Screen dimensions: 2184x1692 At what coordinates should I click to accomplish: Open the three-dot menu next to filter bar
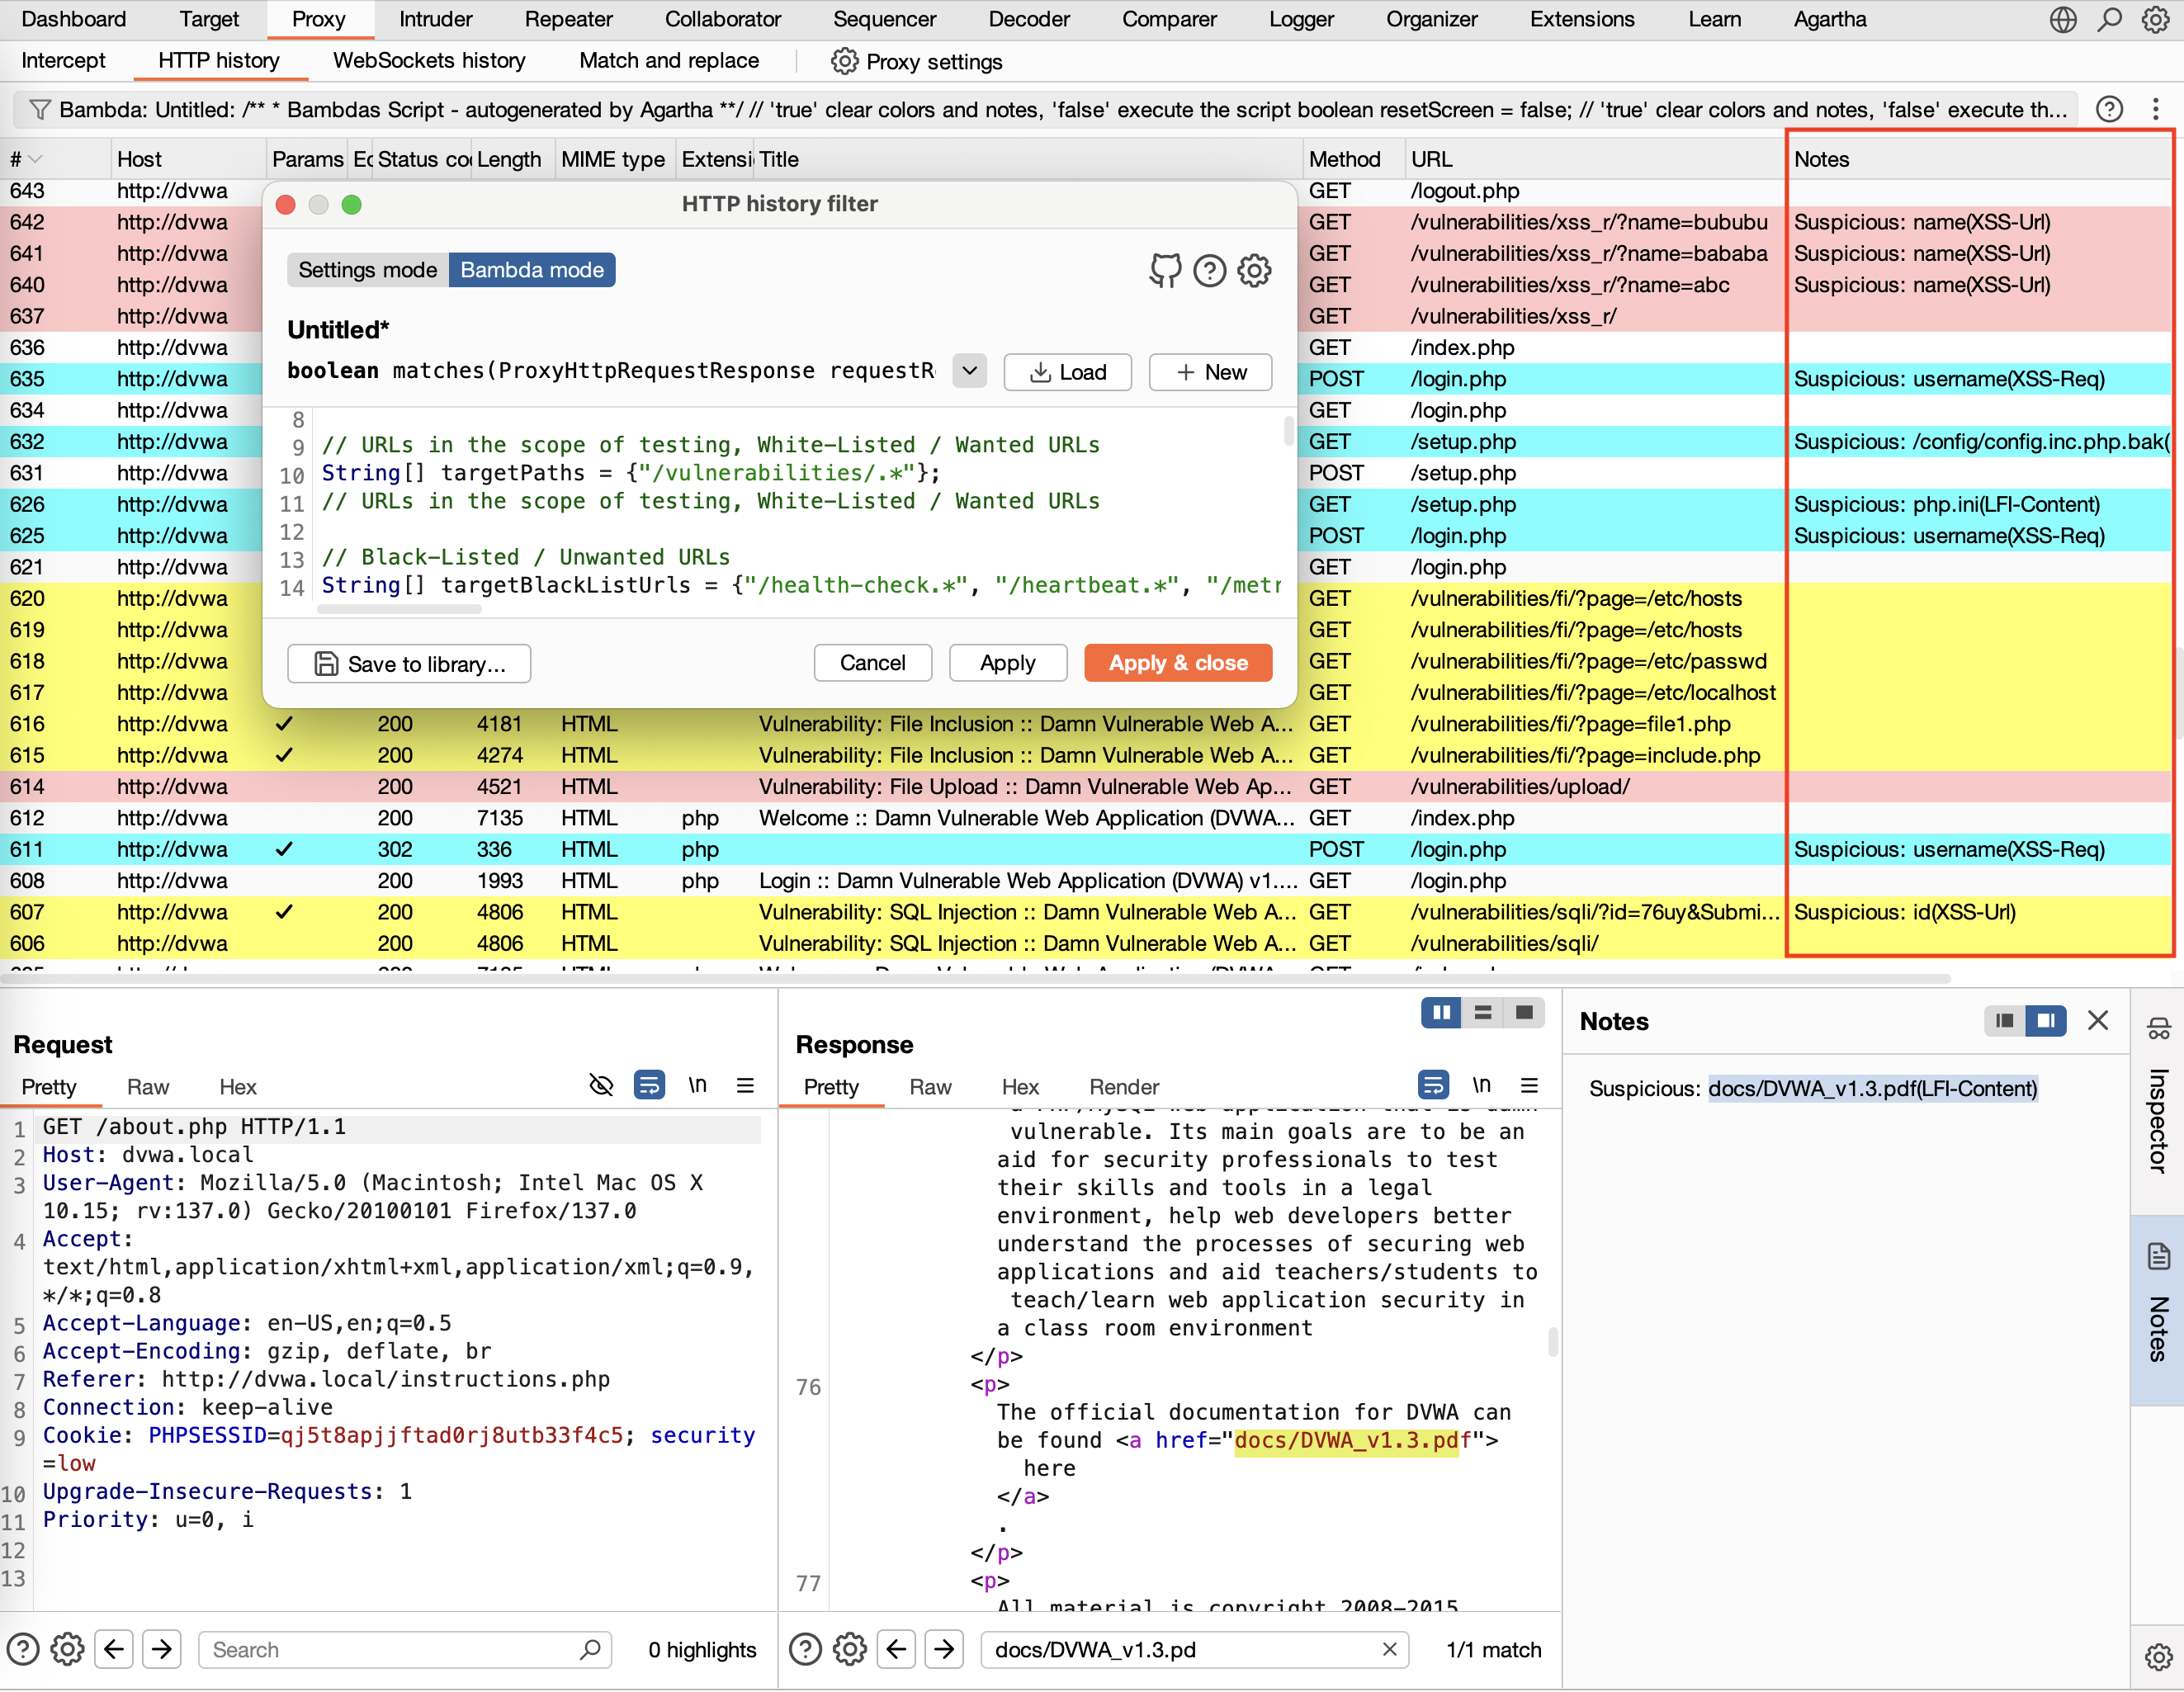click(2155, 109)
